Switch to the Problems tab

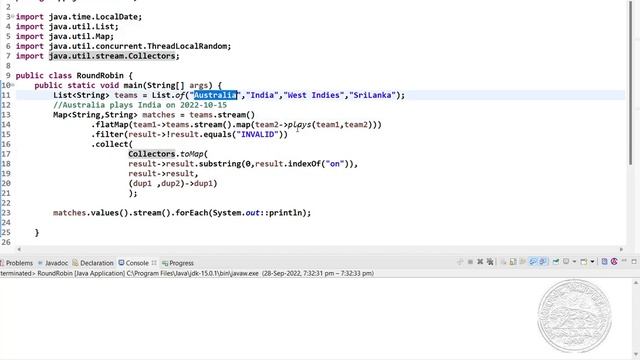click(x=16, y=263)
